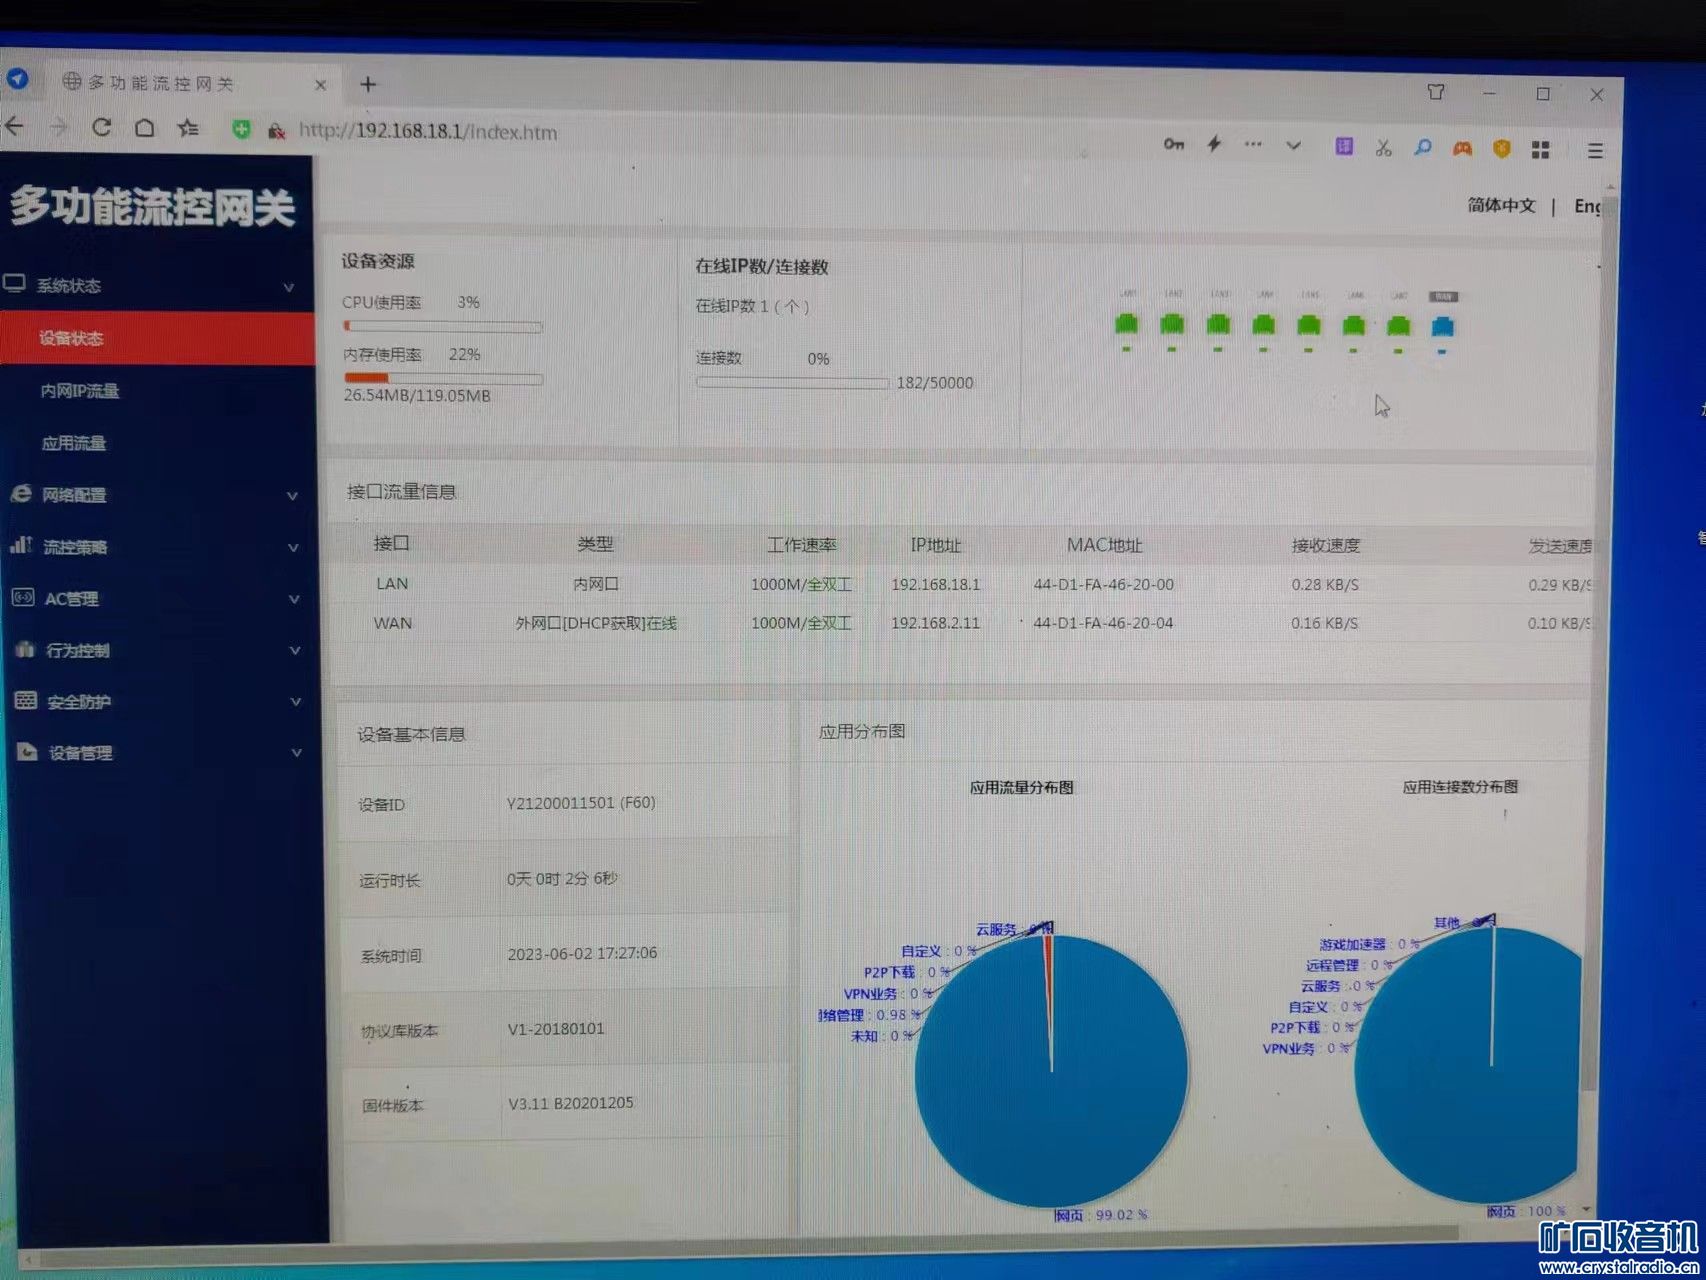The image size is (1706, 1280).
Task: Click the 应用连接数分布图 pie chart
Action: 1468,1066
